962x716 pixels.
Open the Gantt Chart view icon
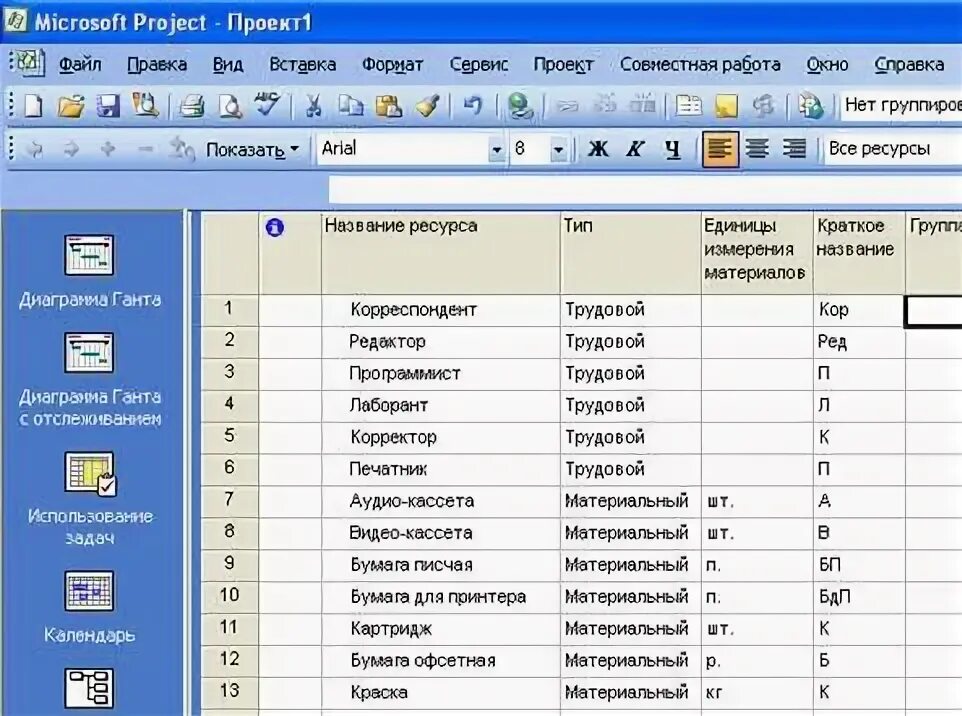point(90,255)
